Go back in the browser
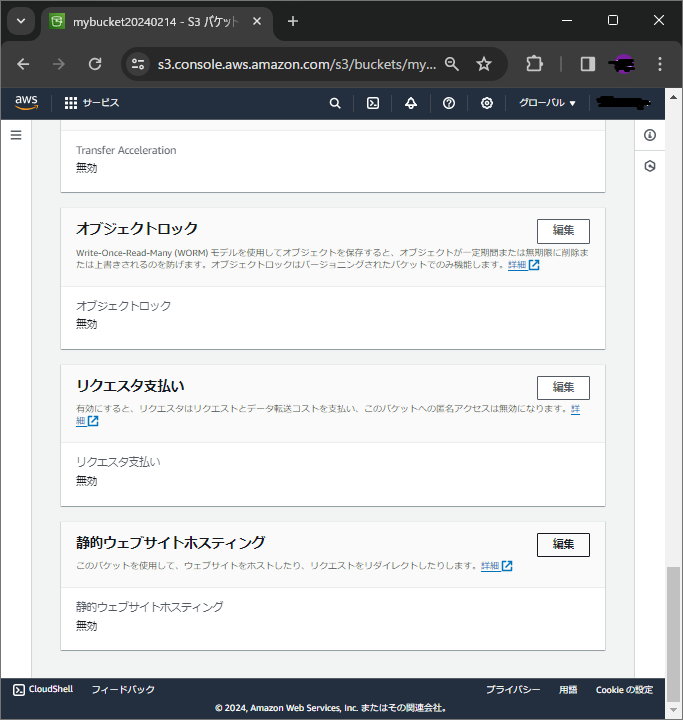This screenshot has height=720, width=683. (x=23, y=64)
